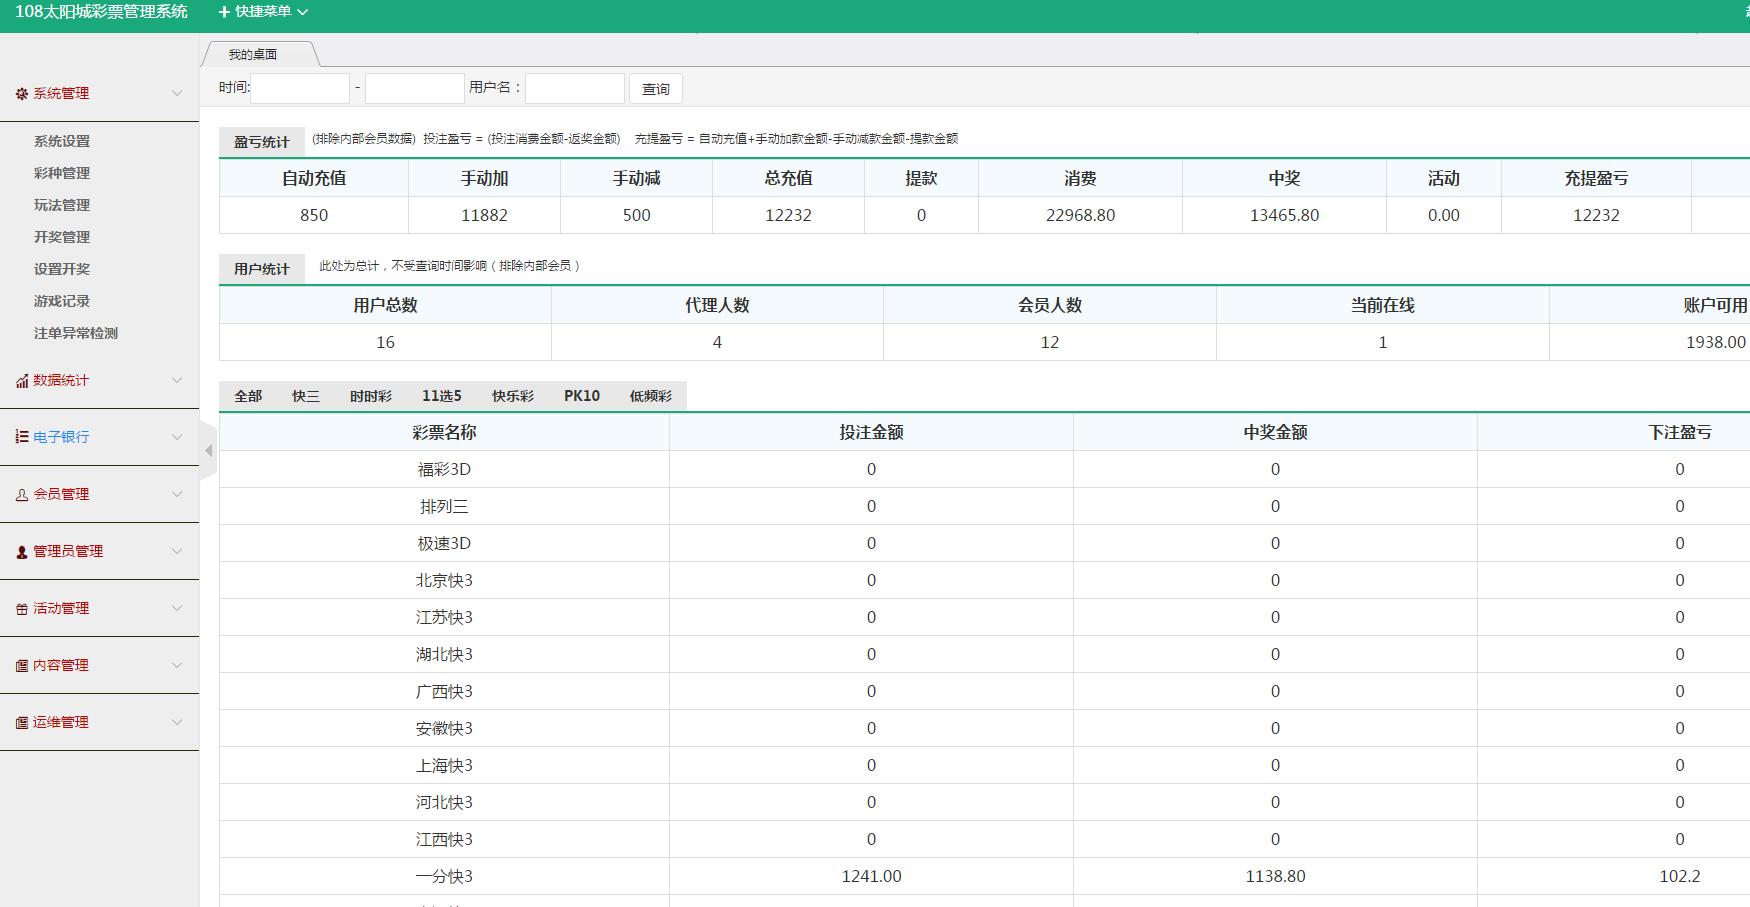The image size is (1750, 907).
Task: Open the 我的桌面 tab
Action: (253, 55)
